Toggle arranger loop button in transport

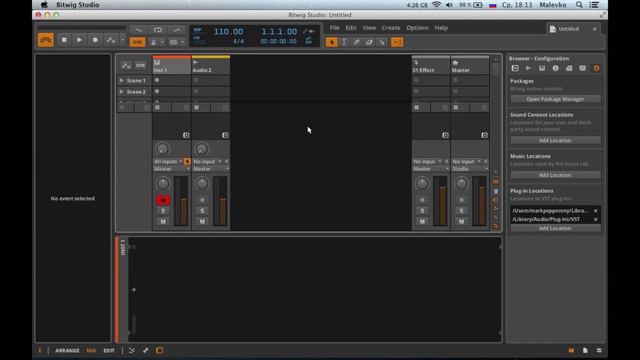pos(158,30)
